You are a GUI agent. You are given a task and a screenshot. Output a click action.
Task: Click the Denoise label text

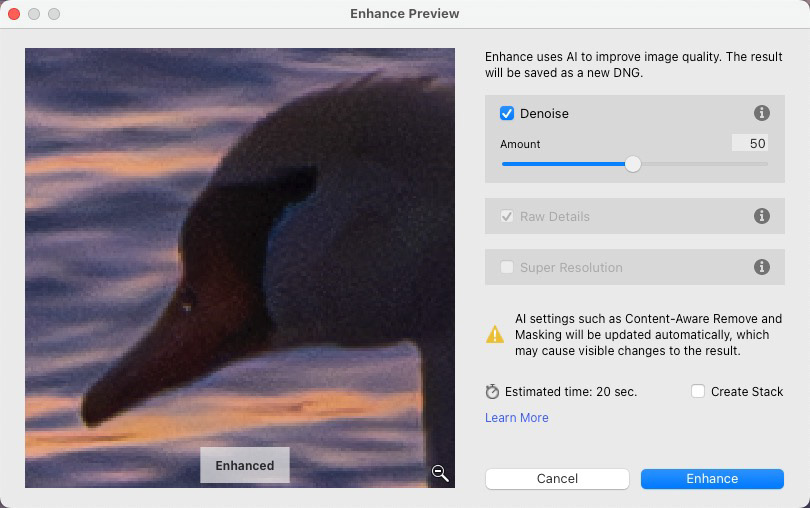click(544, 114)
